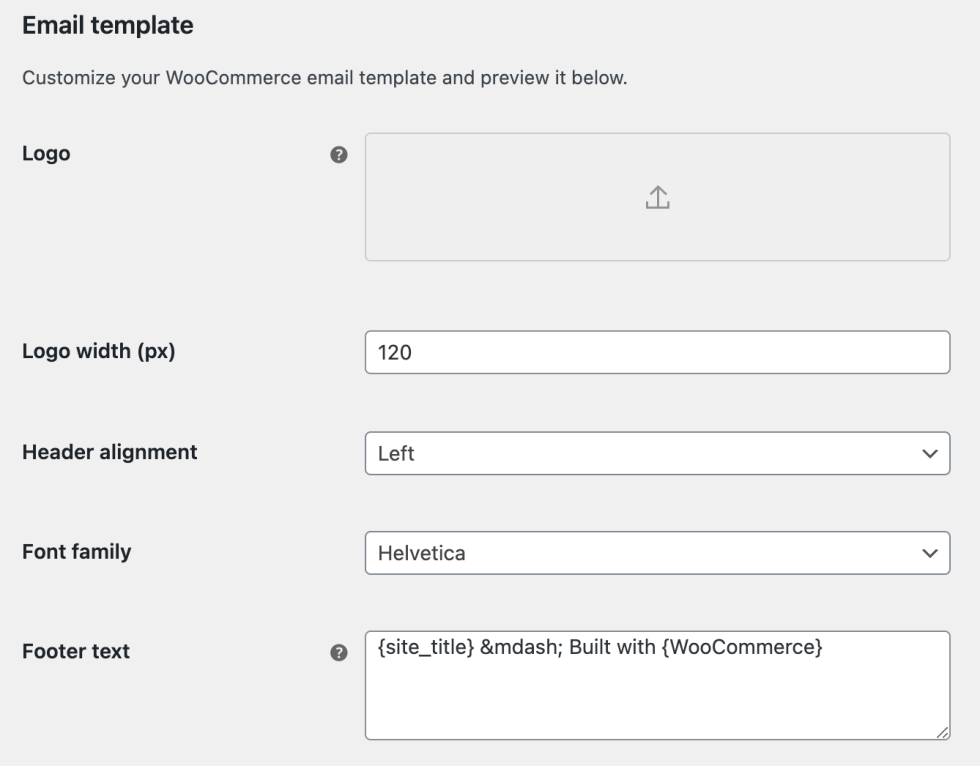Click the upload arrow icon for Logo
The height and width of the screenshot is (766, 980).
[657, 198]
